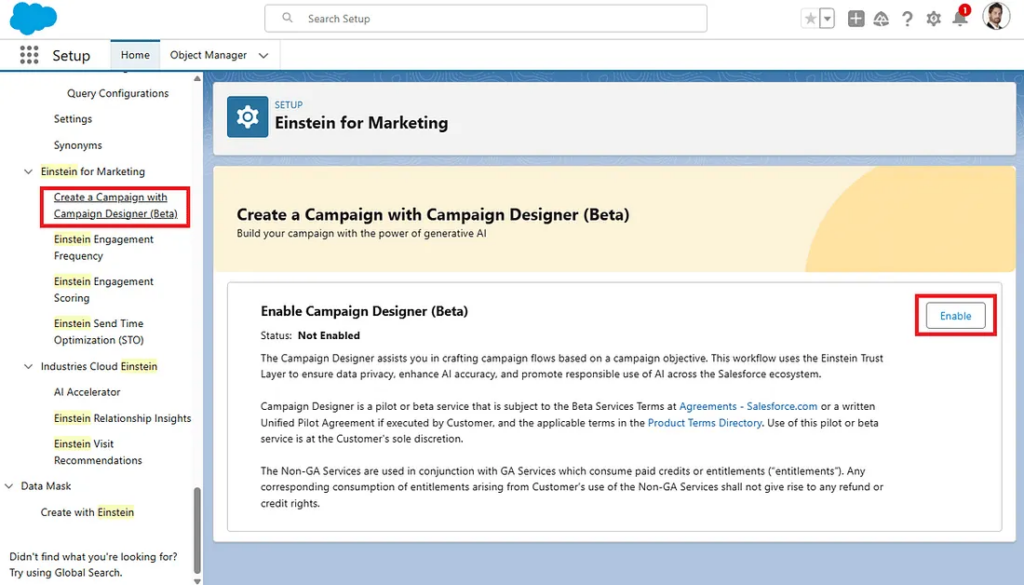The height and width of the screenshot is (585, 1024).
Task: Click the sidebar scrollbar thumb
Action: tap(197, 530)
